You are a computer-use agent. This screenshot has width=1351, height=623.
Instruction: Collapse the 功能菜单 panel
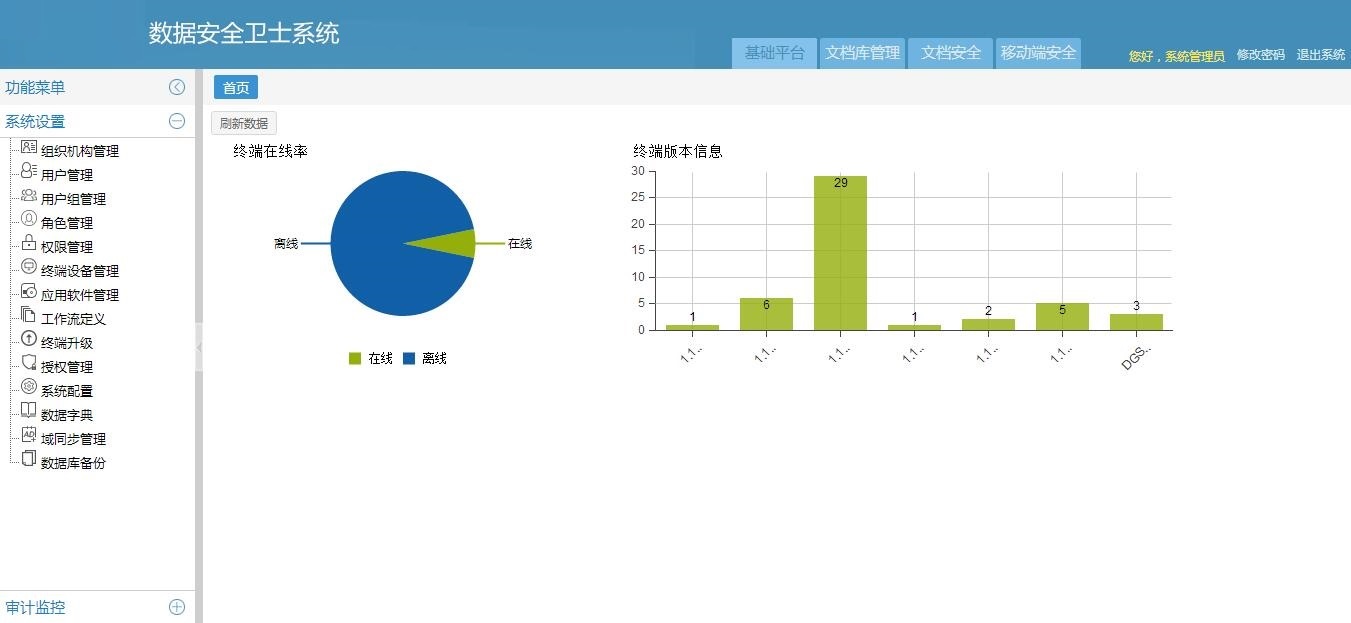(x=178, y=87)
